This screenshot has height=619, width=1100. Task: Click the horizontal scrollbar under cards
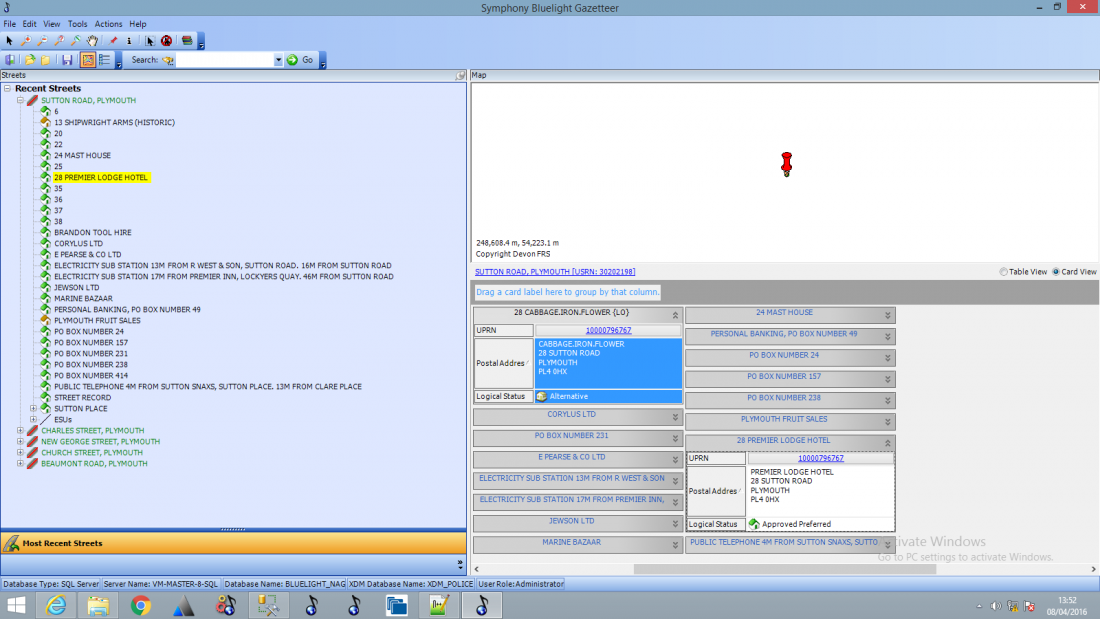tap(785, 569)
